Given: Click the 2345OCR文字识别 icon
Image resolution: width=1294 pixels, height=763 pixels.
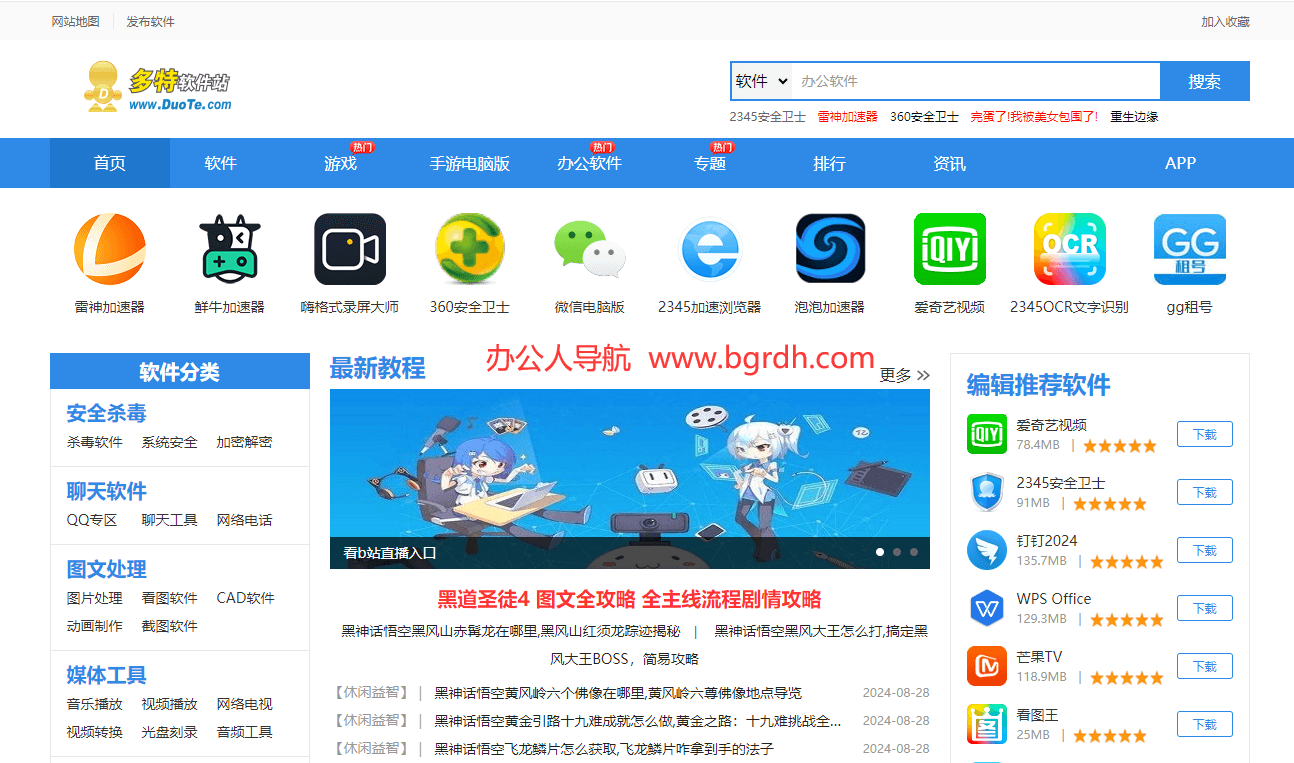Looking at the screenshot, I should click(x=1070, y=249).
